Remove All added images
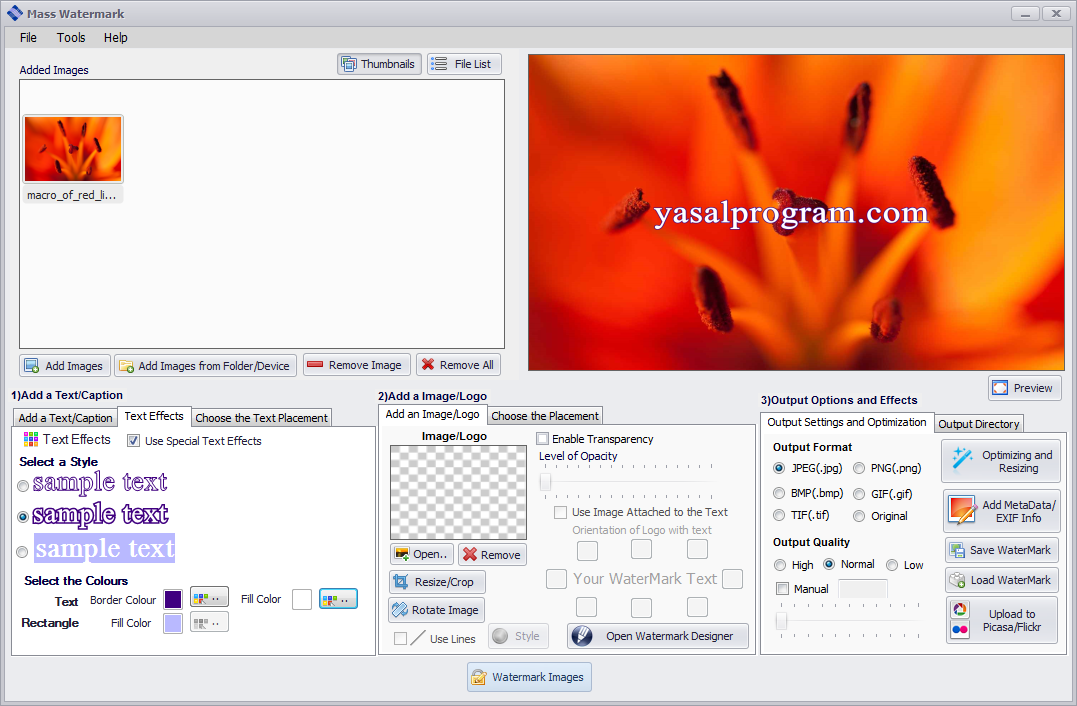The width and height of the screenshot is (1077, 706). tap(458, 366)
